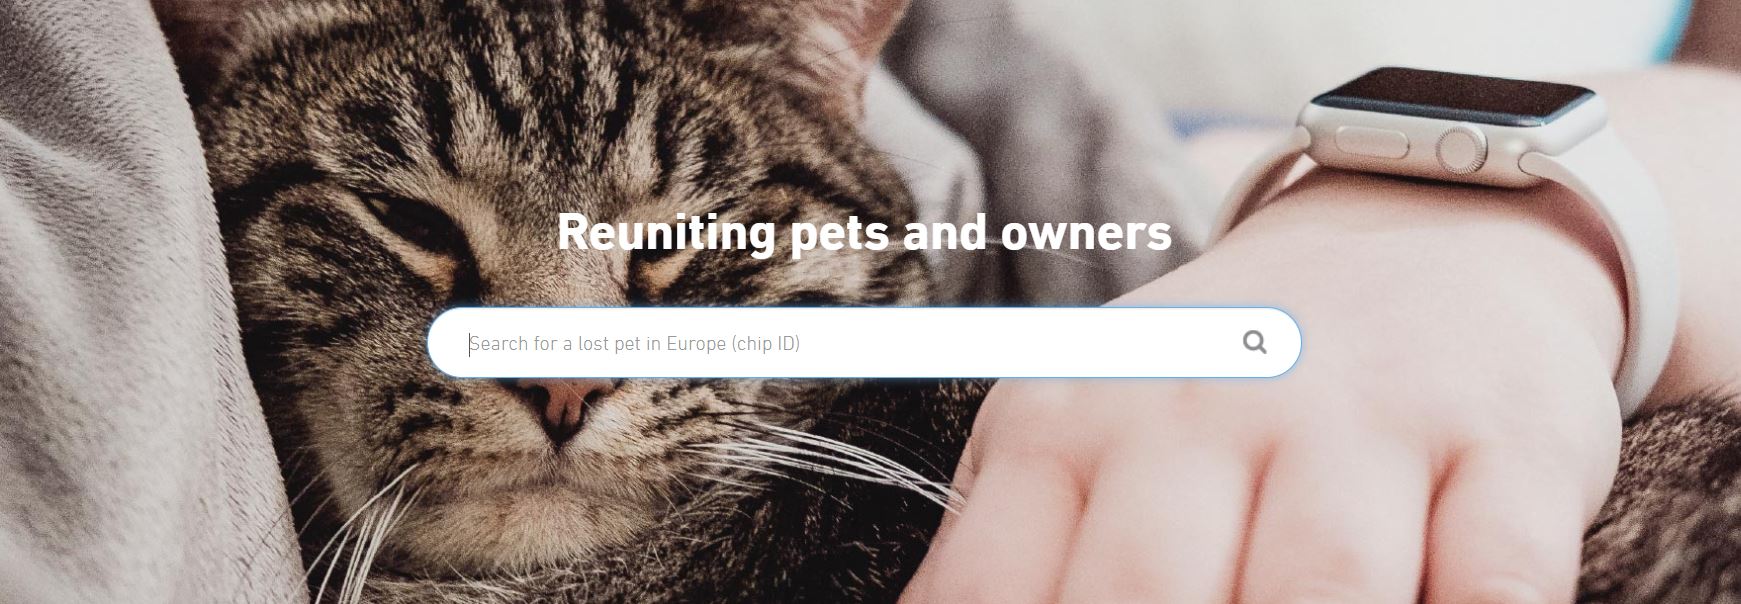This screenshot has width=1741, height=604.
Task: Click the cat's pink nose in the hero image
Action: pyautogui.click(x=566, y=400)
